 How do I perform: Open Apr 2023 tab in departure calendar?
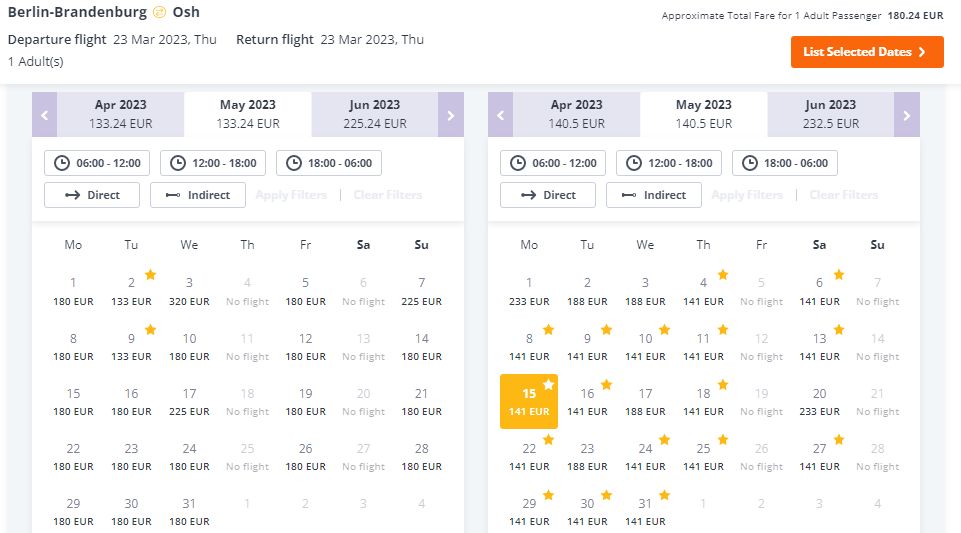(120, 115)
